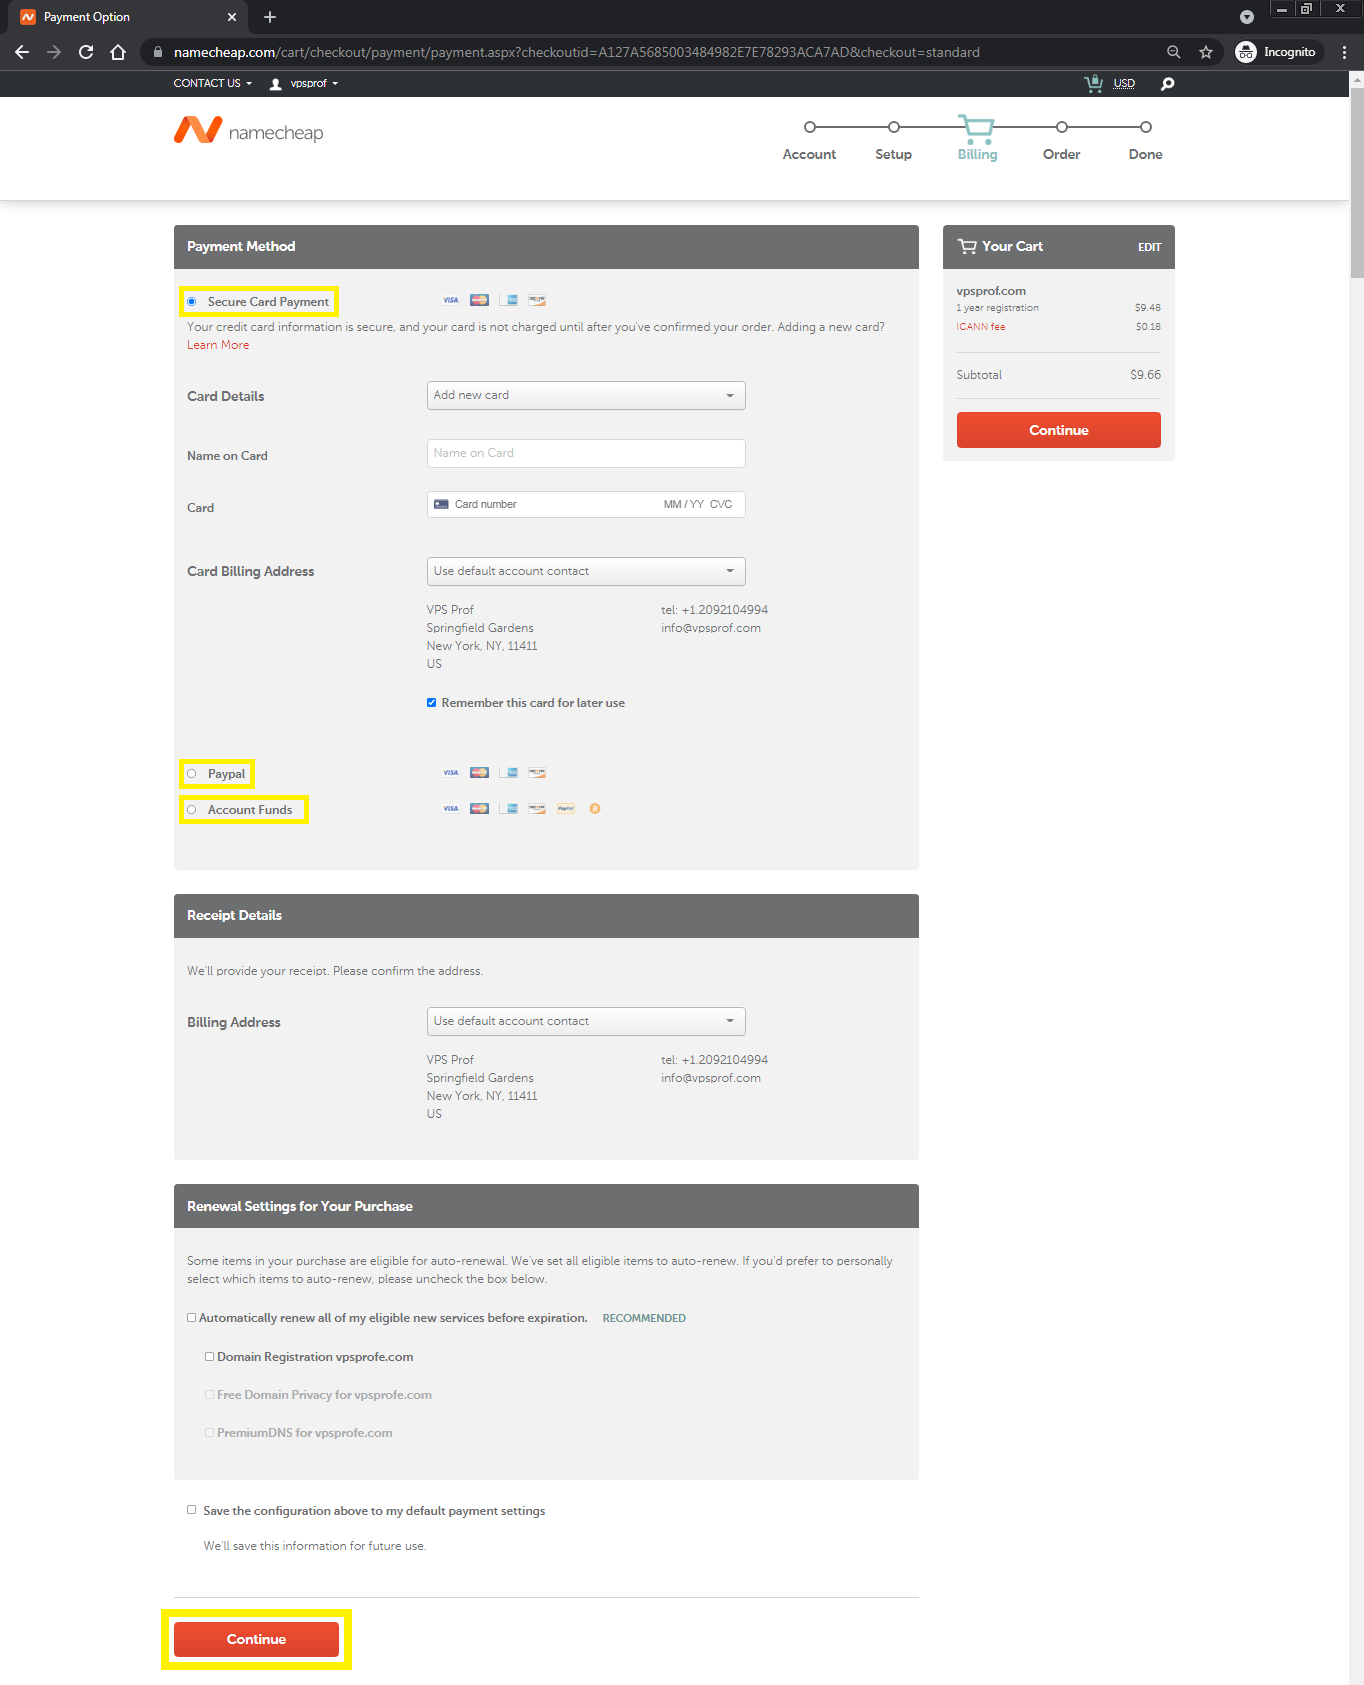Screen dimensions: 1364x1685
Task: Open the zoom magnifier in address bar
Action: (1174, 52)
